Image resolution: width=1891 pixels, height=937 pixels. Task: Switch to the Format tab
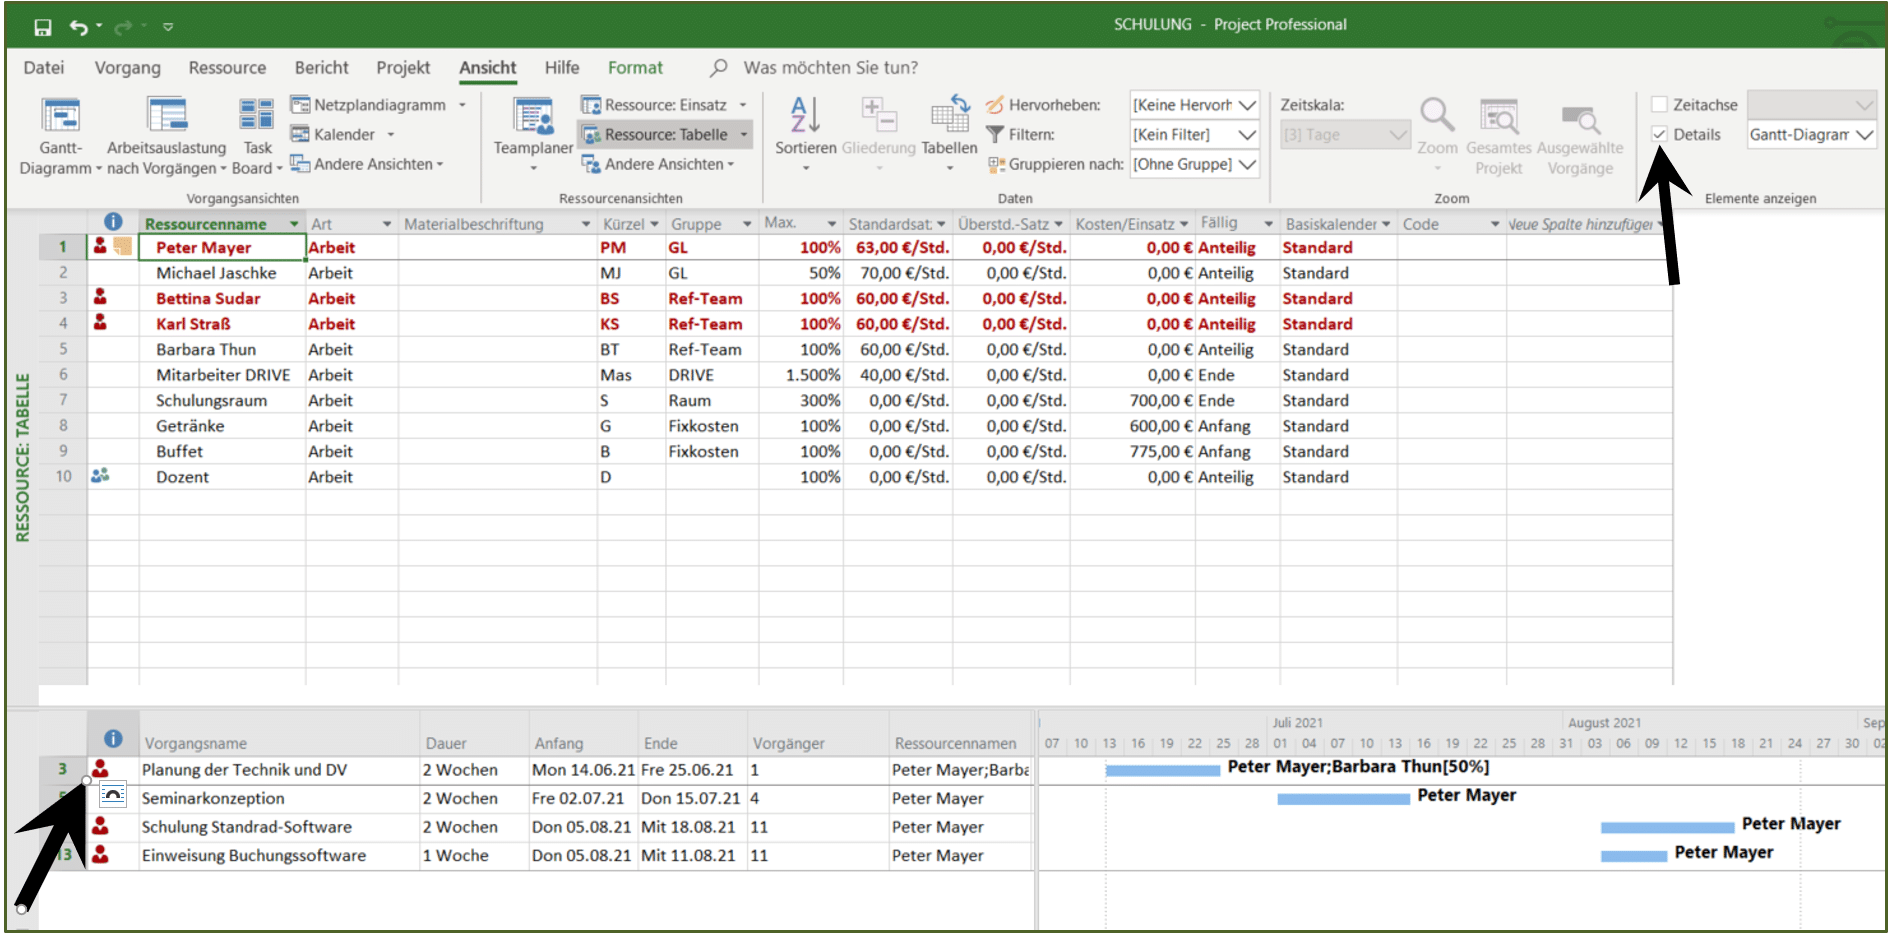[x=635, y=68]
